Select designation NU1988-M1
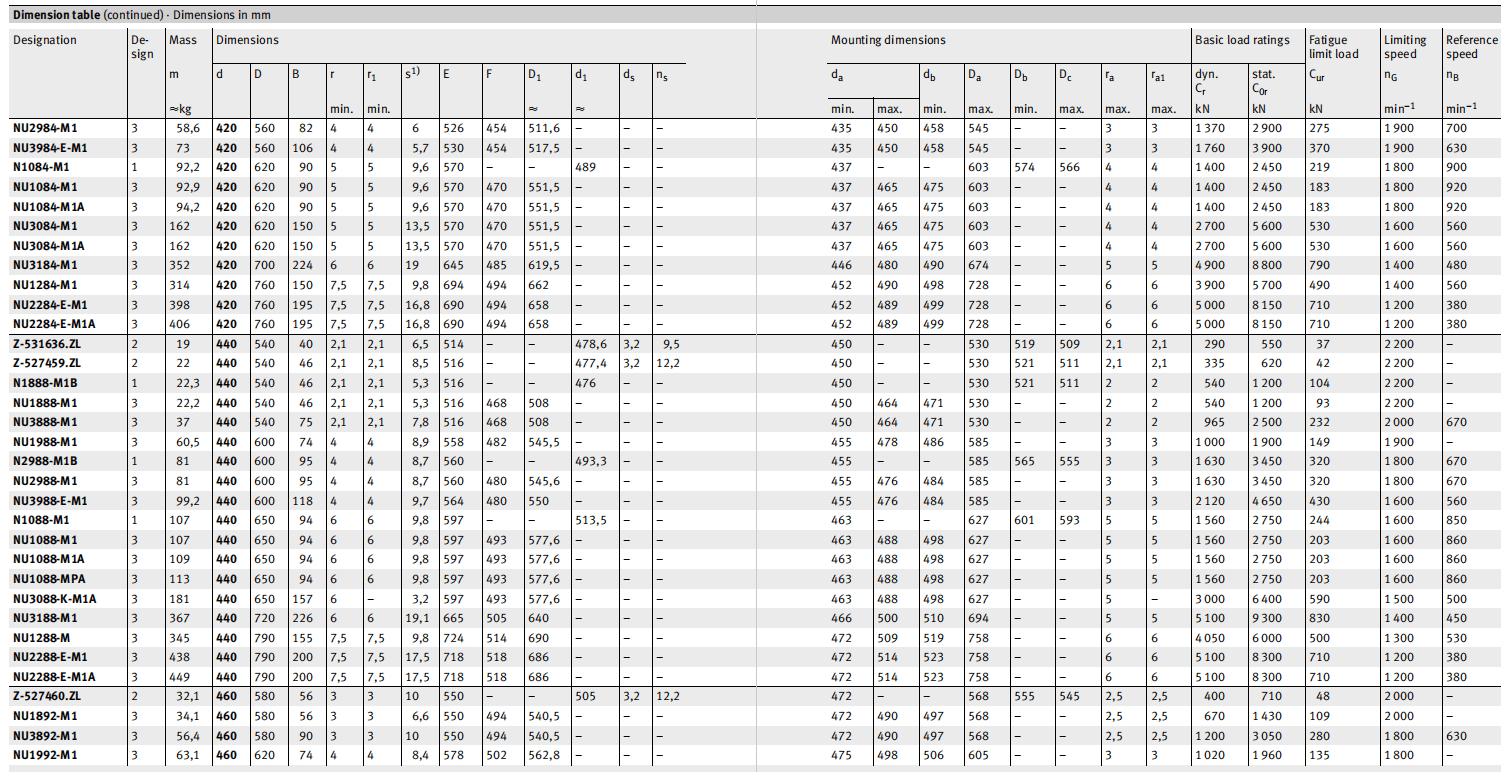1501x772 pixels. (44, 441)
